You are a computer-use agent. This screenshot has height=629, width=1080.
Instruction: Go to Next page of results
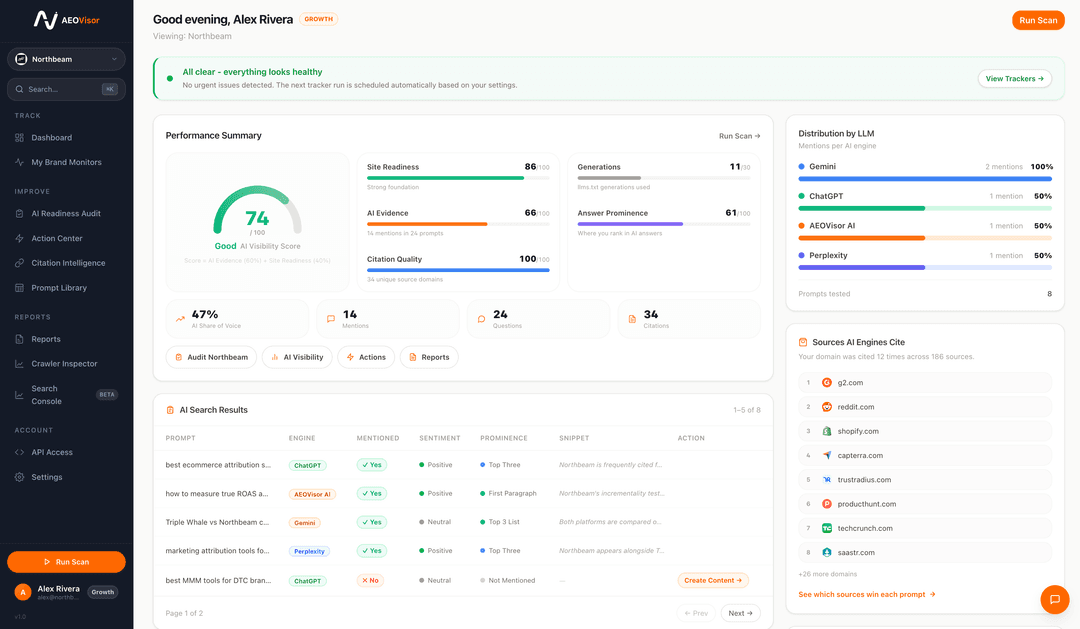pyautogui.click(x=740, y=613)
